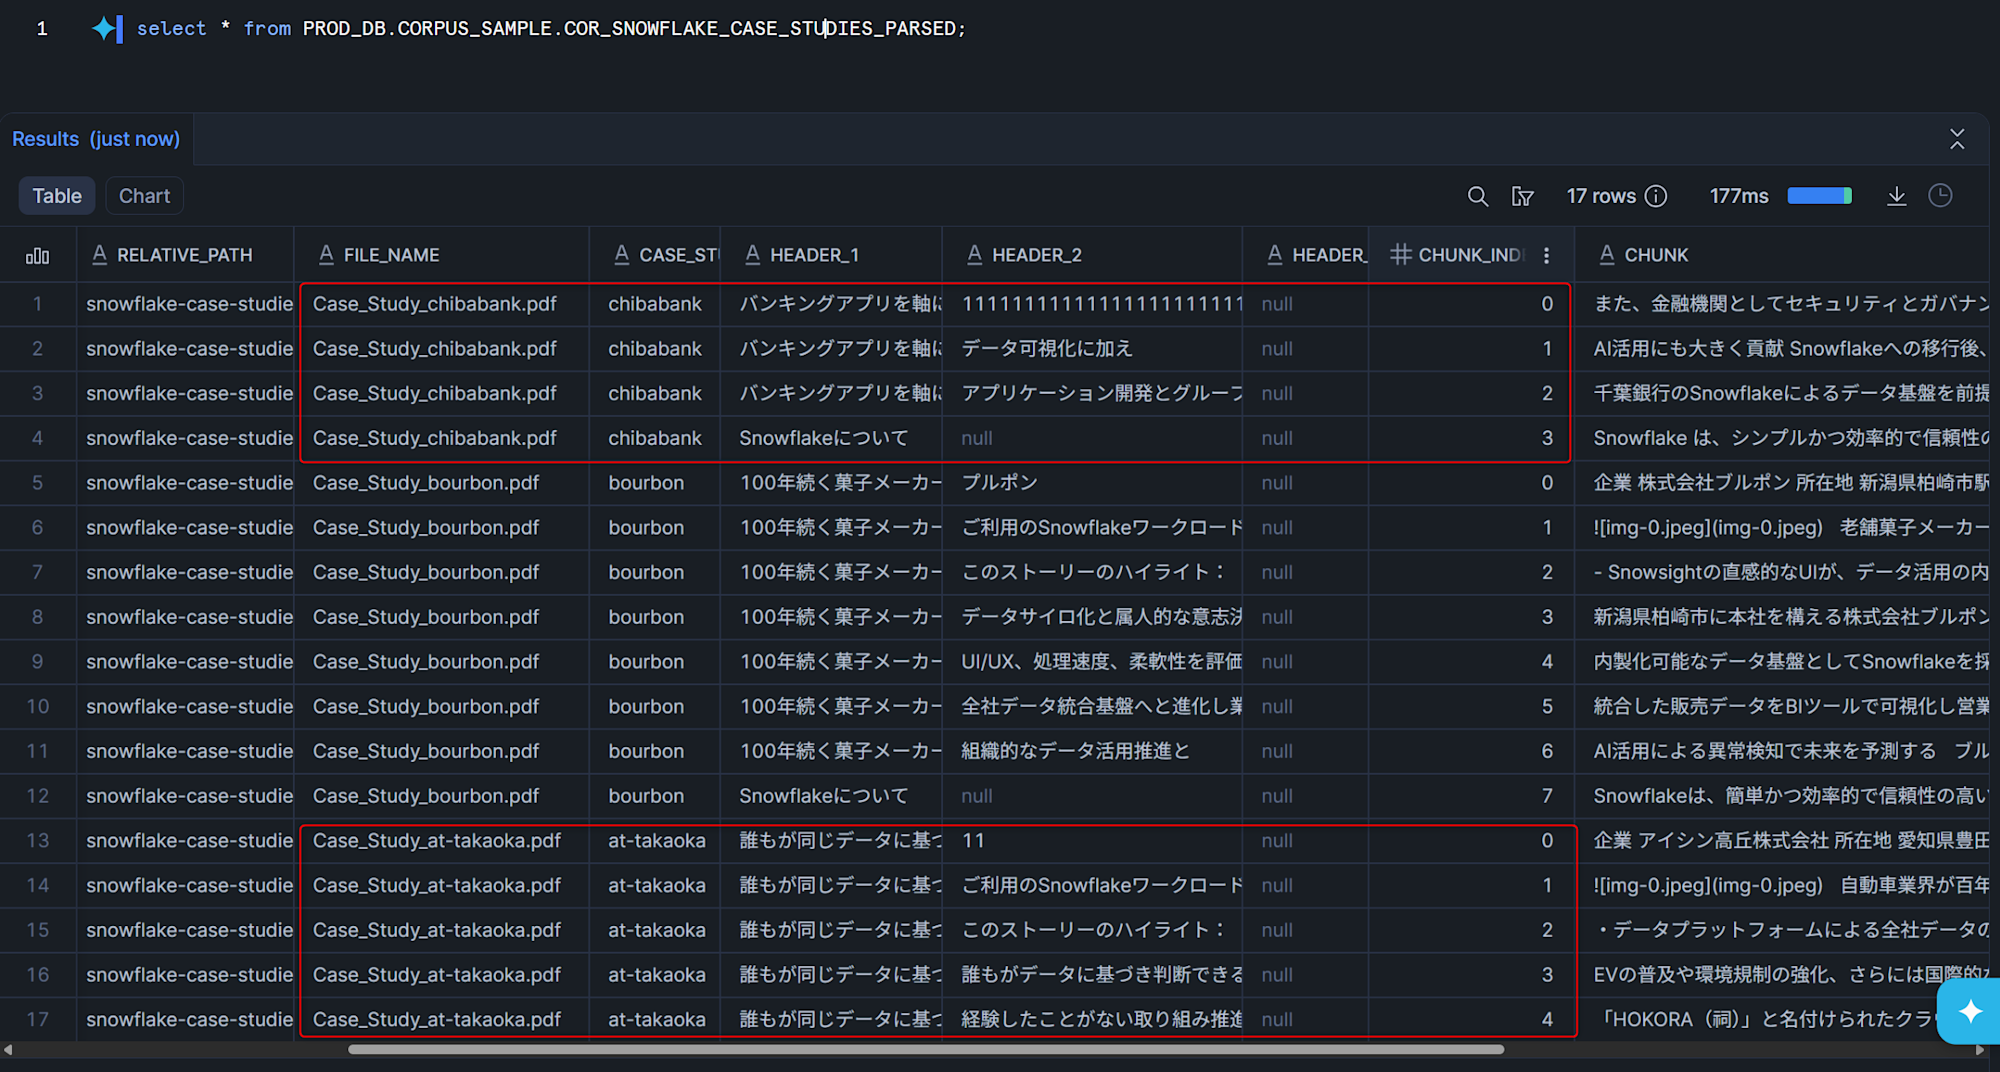Click 'このストーリーのハイライト' cell in row 15

(1092, 930)
